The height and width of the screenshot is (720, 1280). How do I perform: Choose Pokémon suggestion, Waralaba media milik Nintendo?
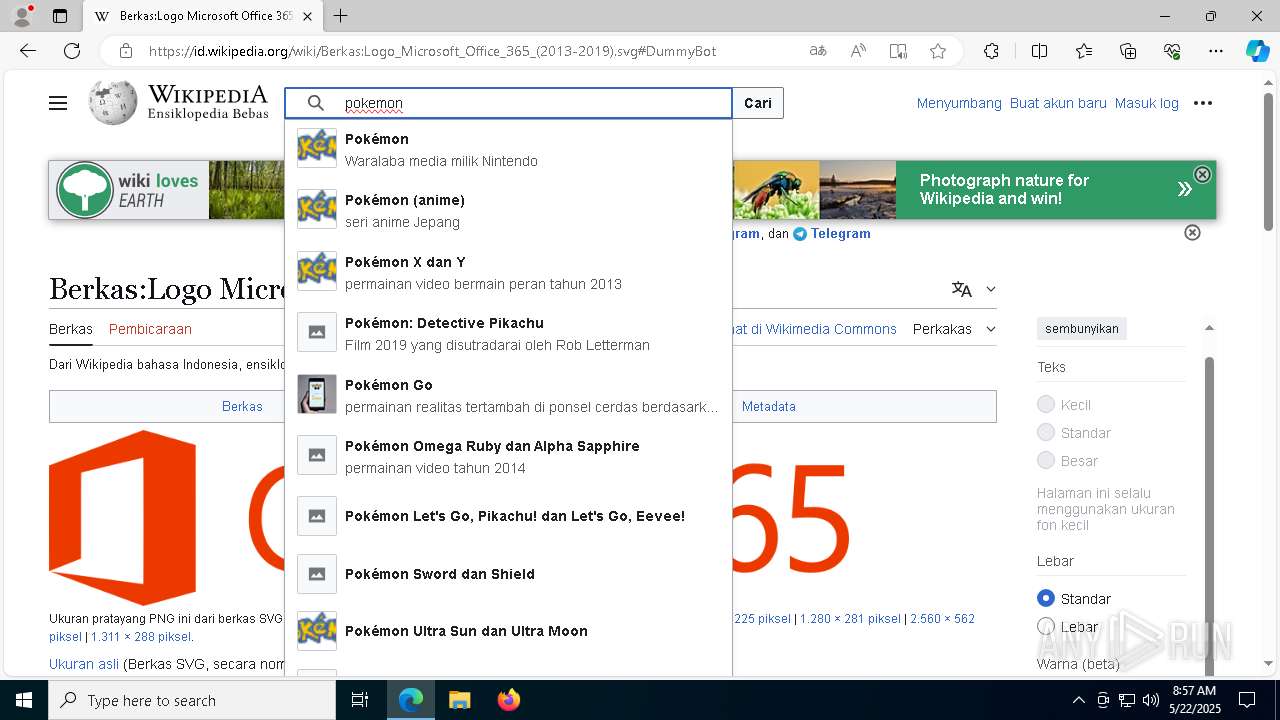(509, 149)
